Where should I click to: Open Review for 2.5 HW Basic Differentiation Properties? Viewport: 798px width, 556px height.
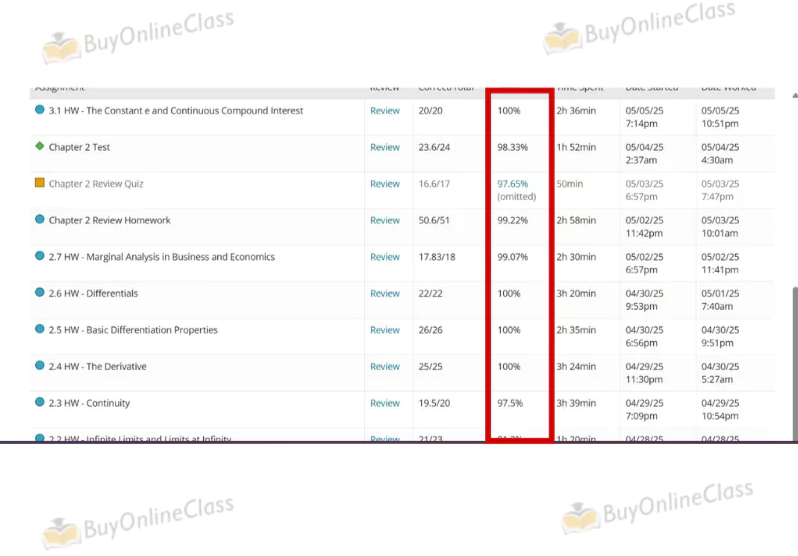(384, 330)
